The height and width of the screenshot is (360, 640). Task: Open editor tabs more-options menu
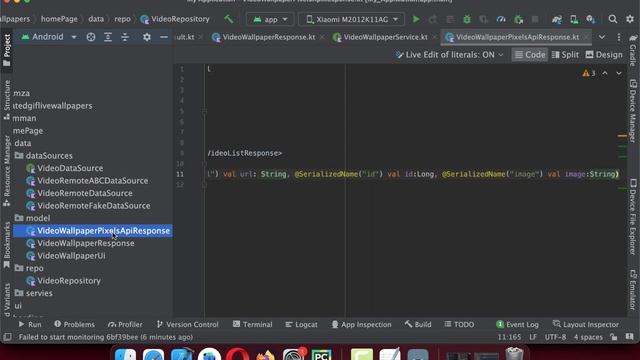coord(619,37)
